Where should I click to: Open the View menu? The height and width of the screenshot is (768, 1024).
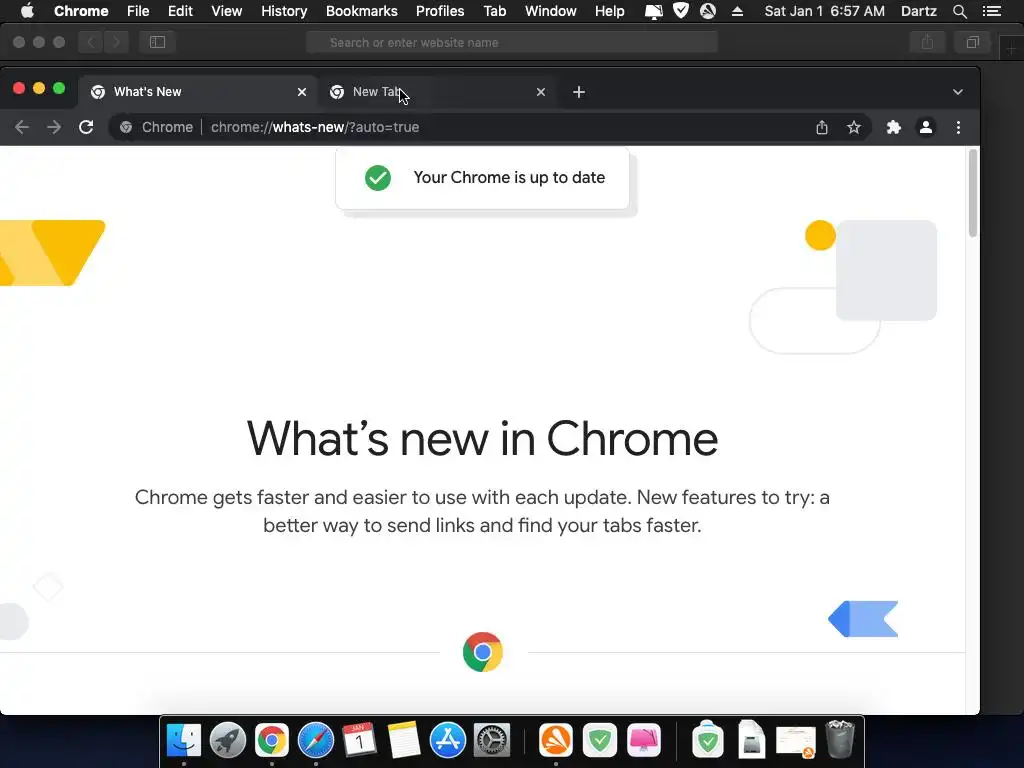tap(227, 11)
